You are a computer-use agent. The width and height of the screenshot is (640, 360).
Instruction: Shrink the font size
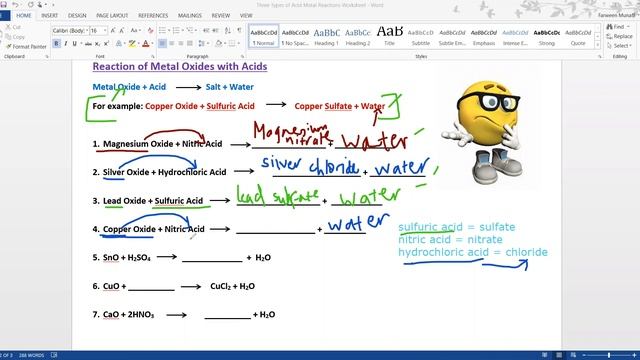pyautogui.click(x=122, y=31)
